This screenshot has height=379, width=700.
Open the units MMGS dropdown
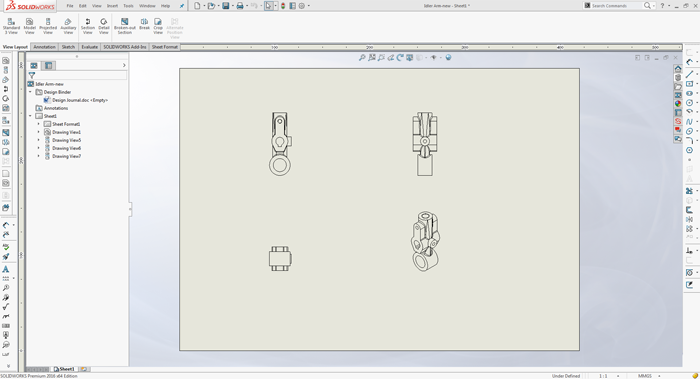coord(659,376)
